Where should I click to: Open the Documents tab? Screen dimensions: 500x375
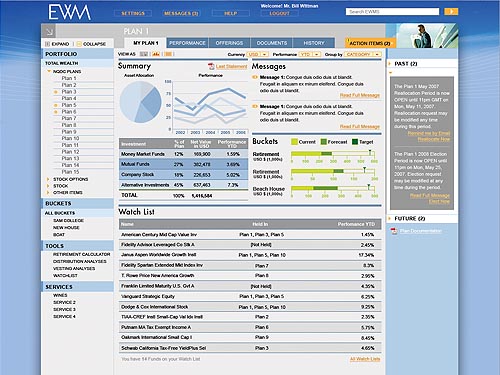tap(272, 43)
